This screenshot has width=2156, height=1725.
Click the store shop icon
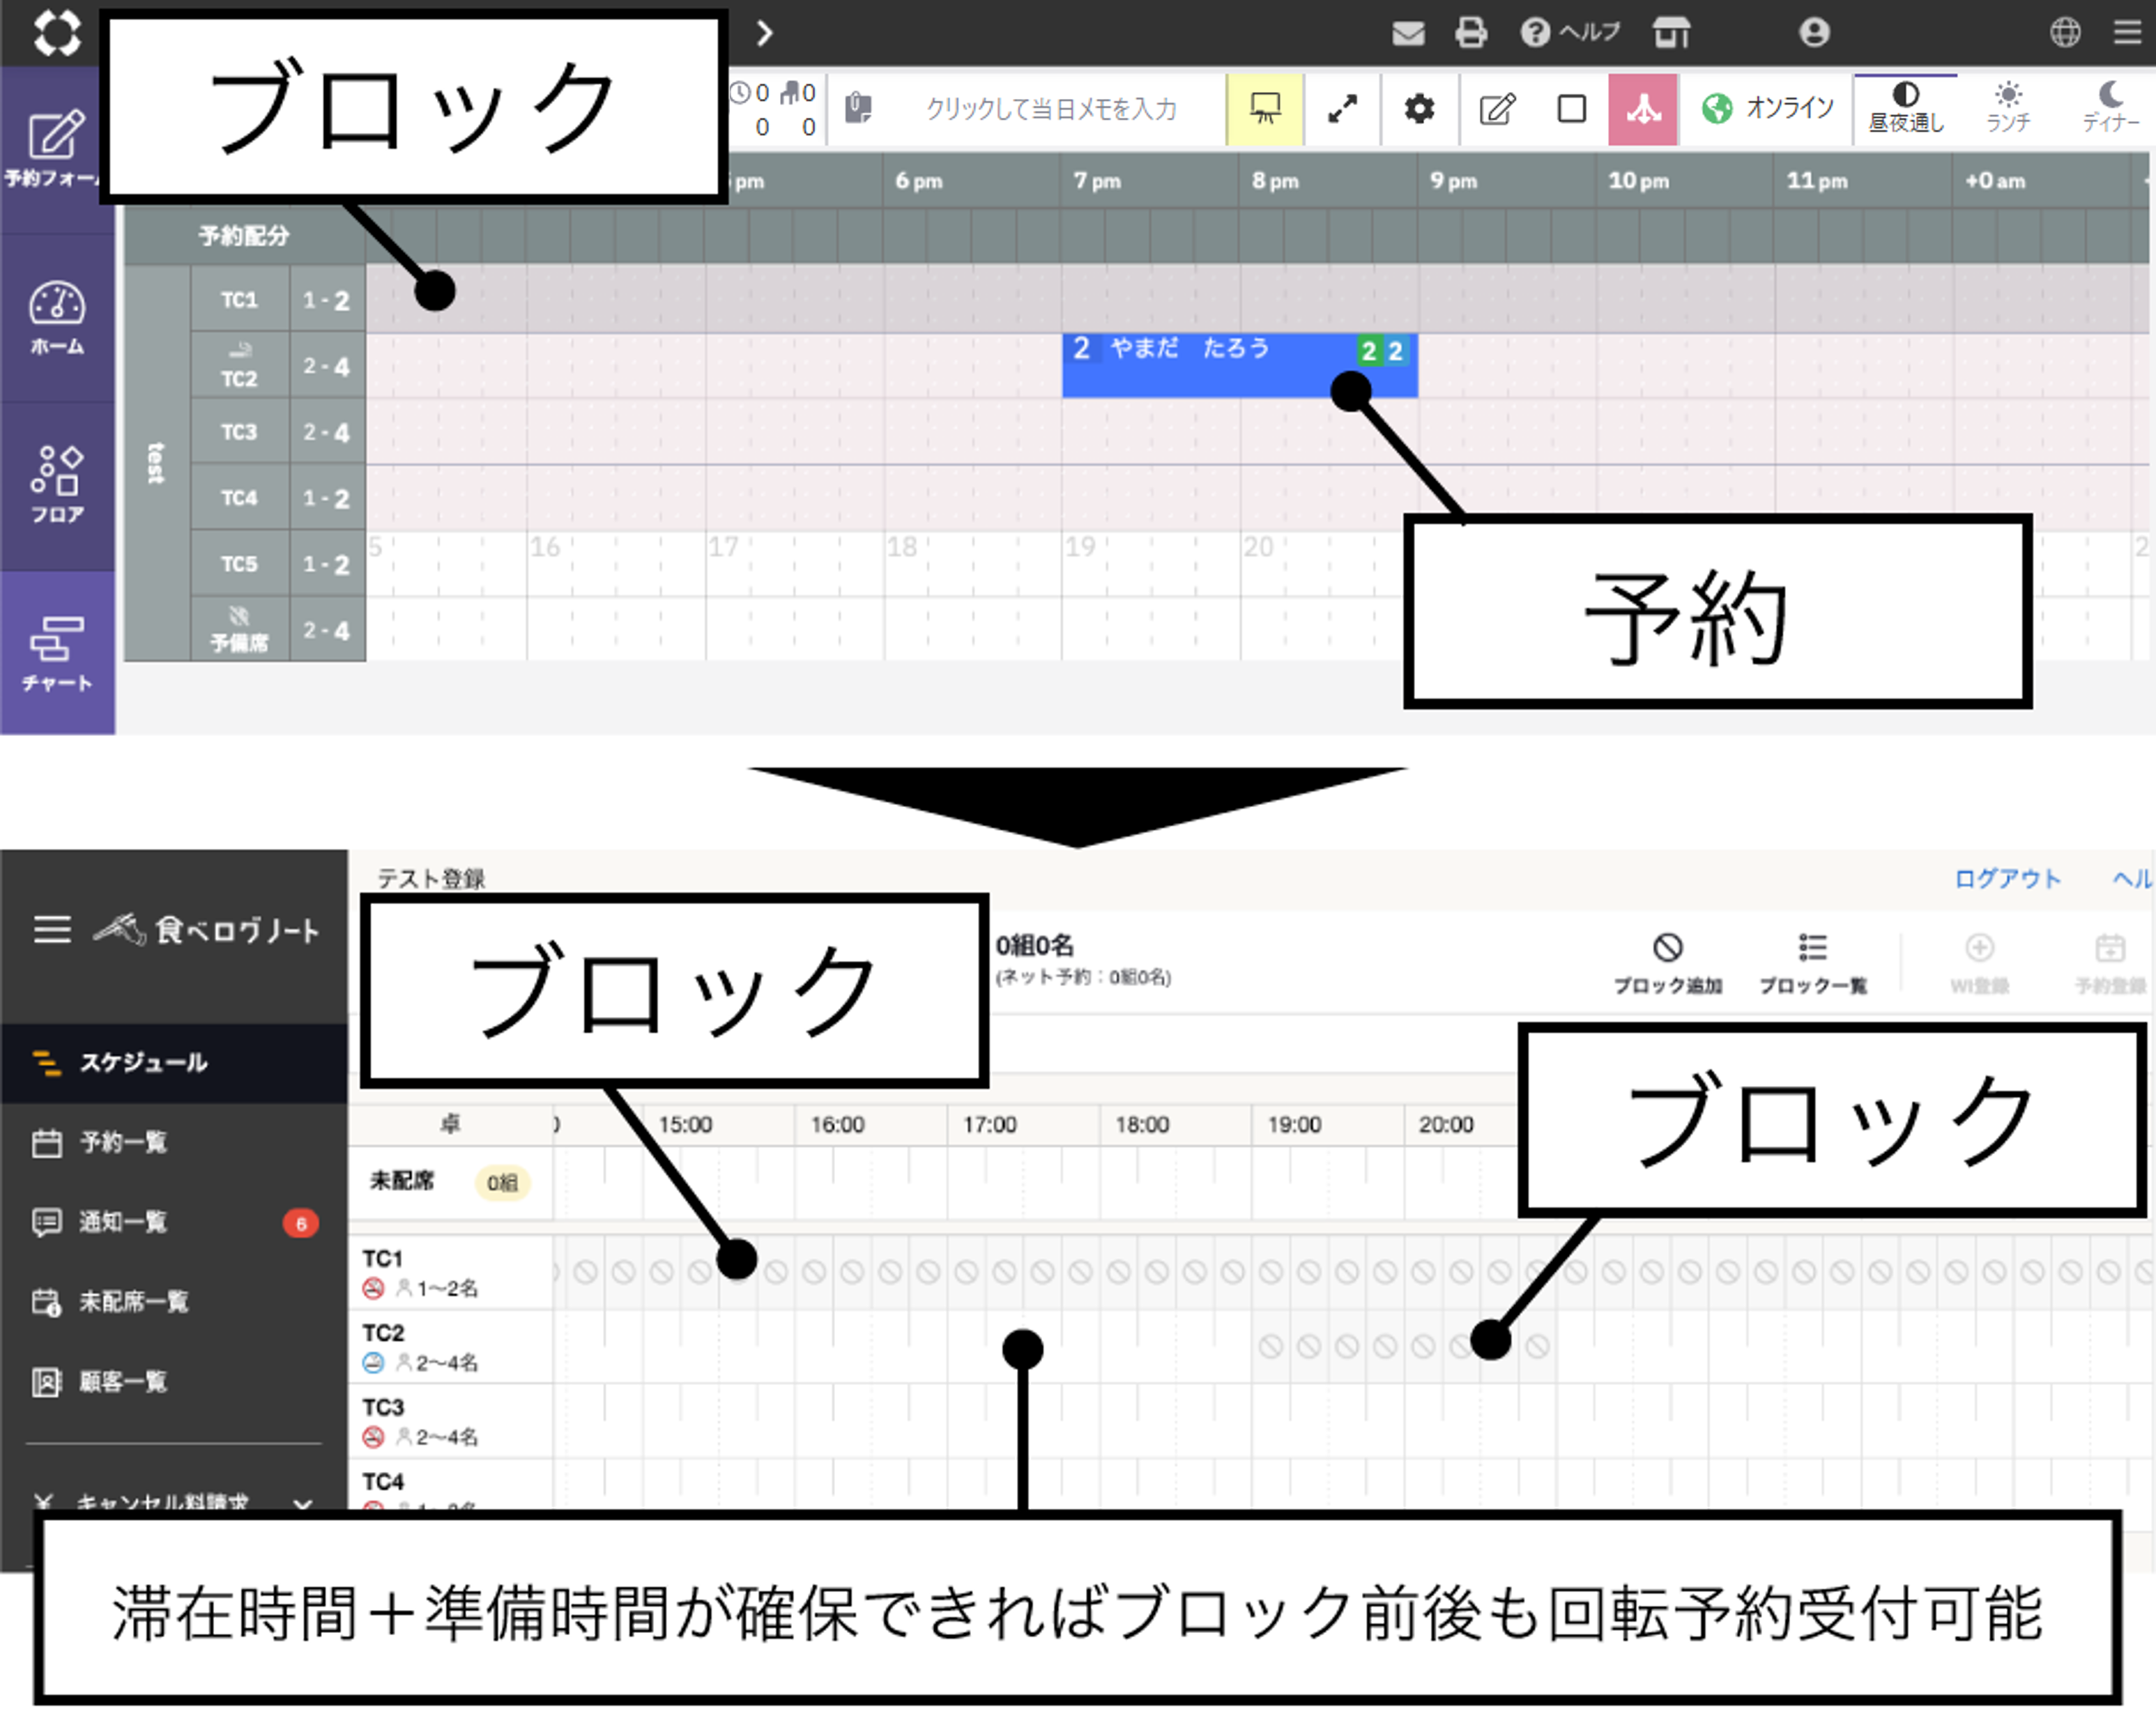coord(1671,33)
